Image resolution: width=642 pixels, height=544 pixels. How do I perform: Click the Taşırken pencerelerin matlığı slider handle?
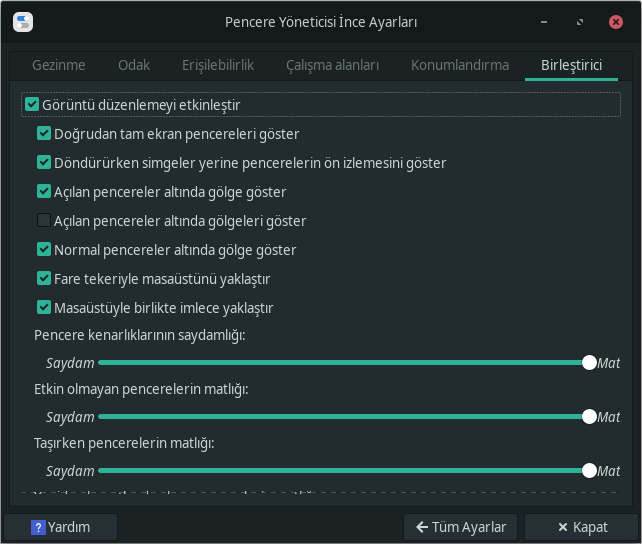[589, 470]
